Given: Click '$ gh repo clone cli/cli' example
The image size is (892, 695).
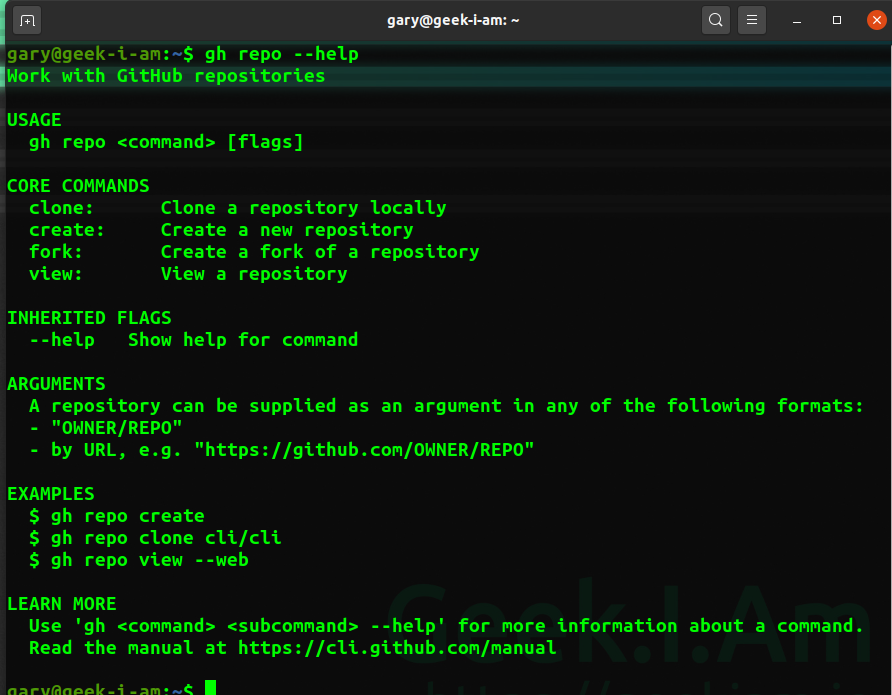Looking at the screenshot, I should coord(155,538).
